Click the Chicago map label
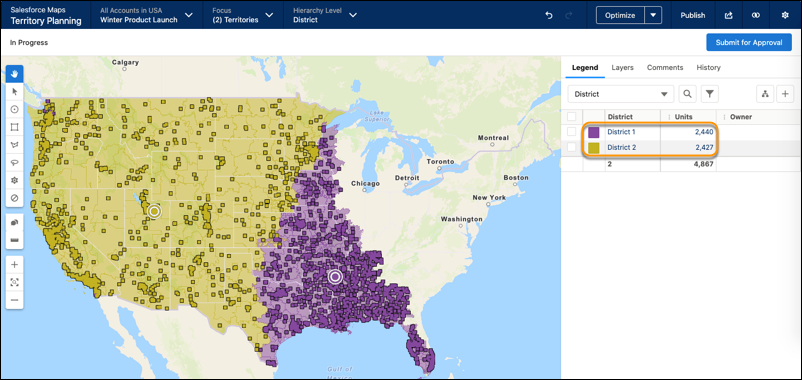Viewport: 802px width, 380px height. pyautogui.click(x=365, y=183)
